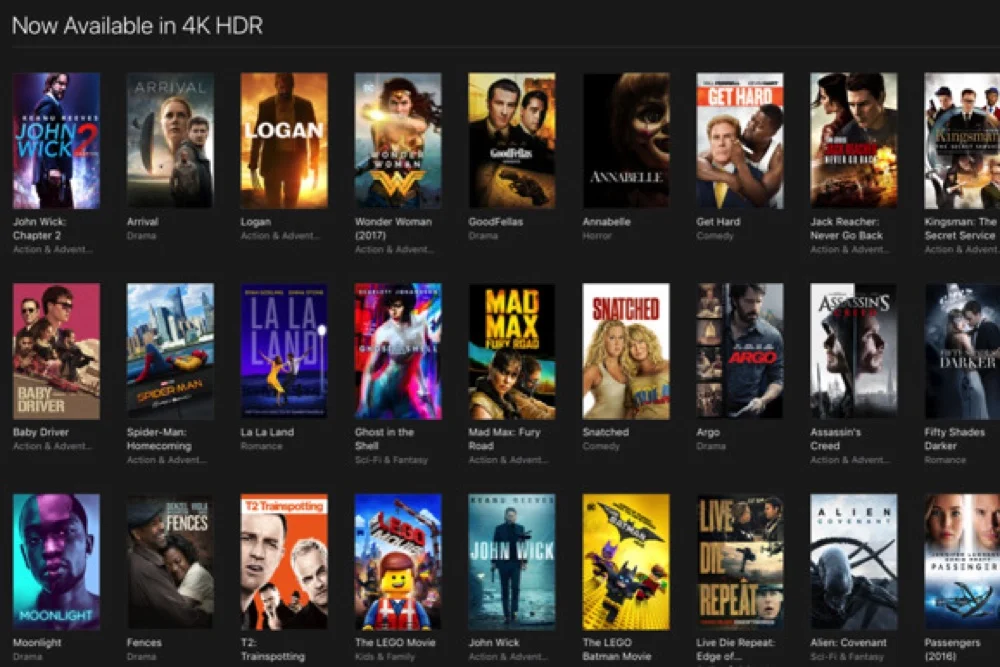1000x667 pixels.
Task: Open Kingsman: The Secret Service poster
Action: pyautogui.click(x=962, y=141)
